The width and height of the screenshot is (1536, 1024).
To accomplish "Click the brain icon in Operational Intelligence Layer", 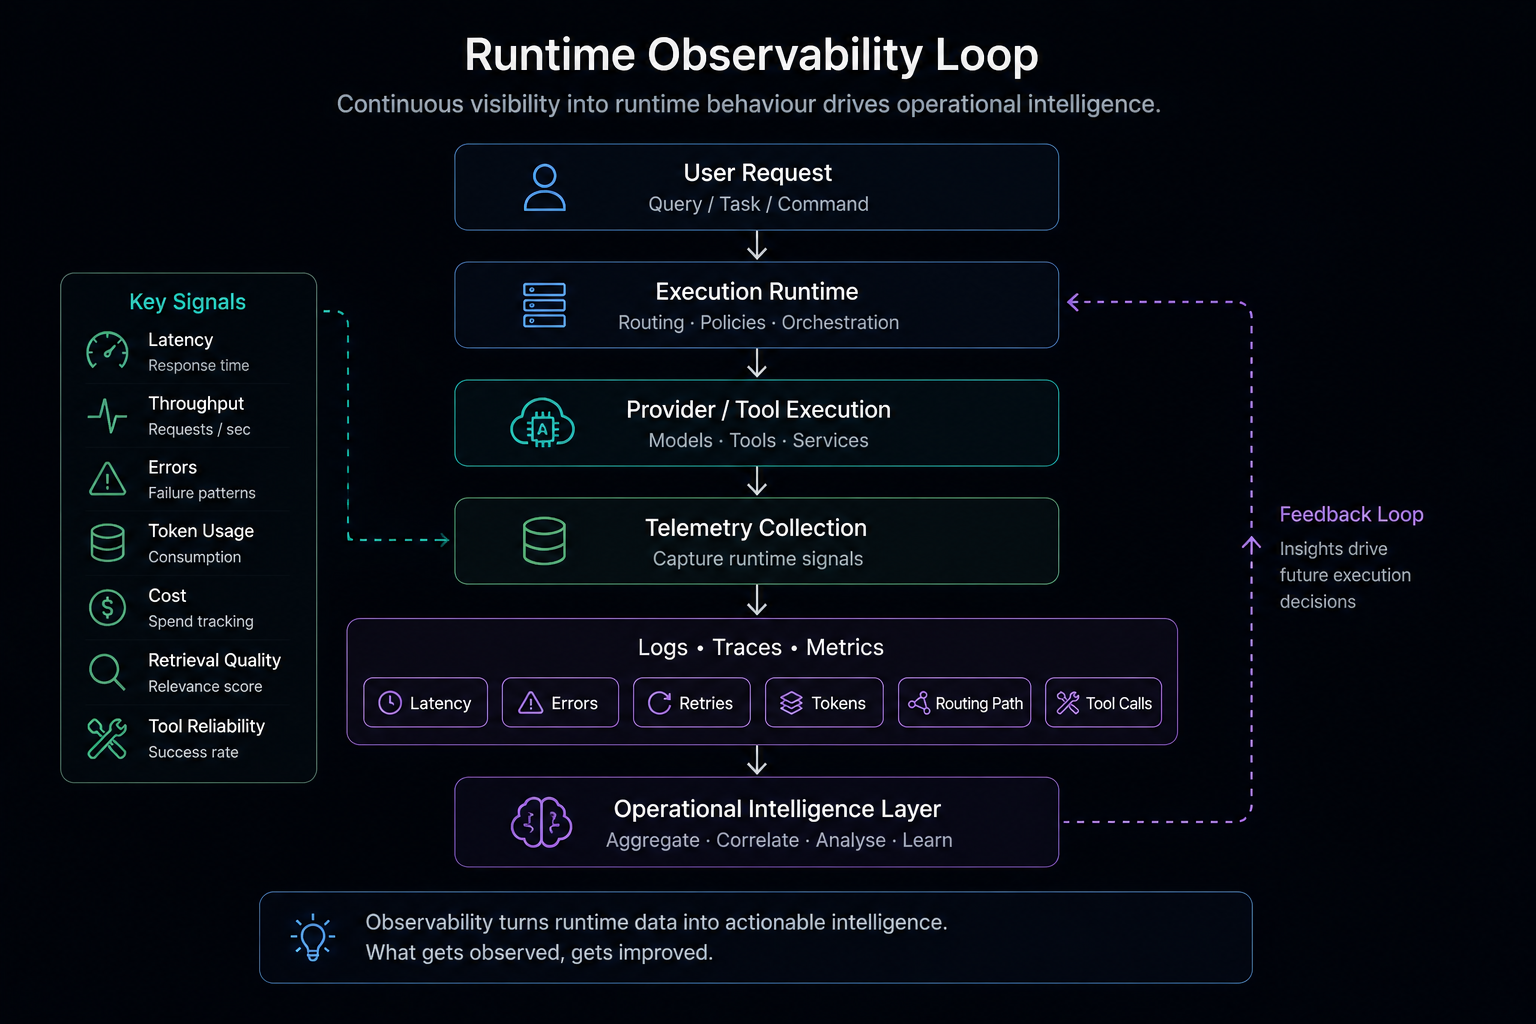I will (x=542, y=823).
